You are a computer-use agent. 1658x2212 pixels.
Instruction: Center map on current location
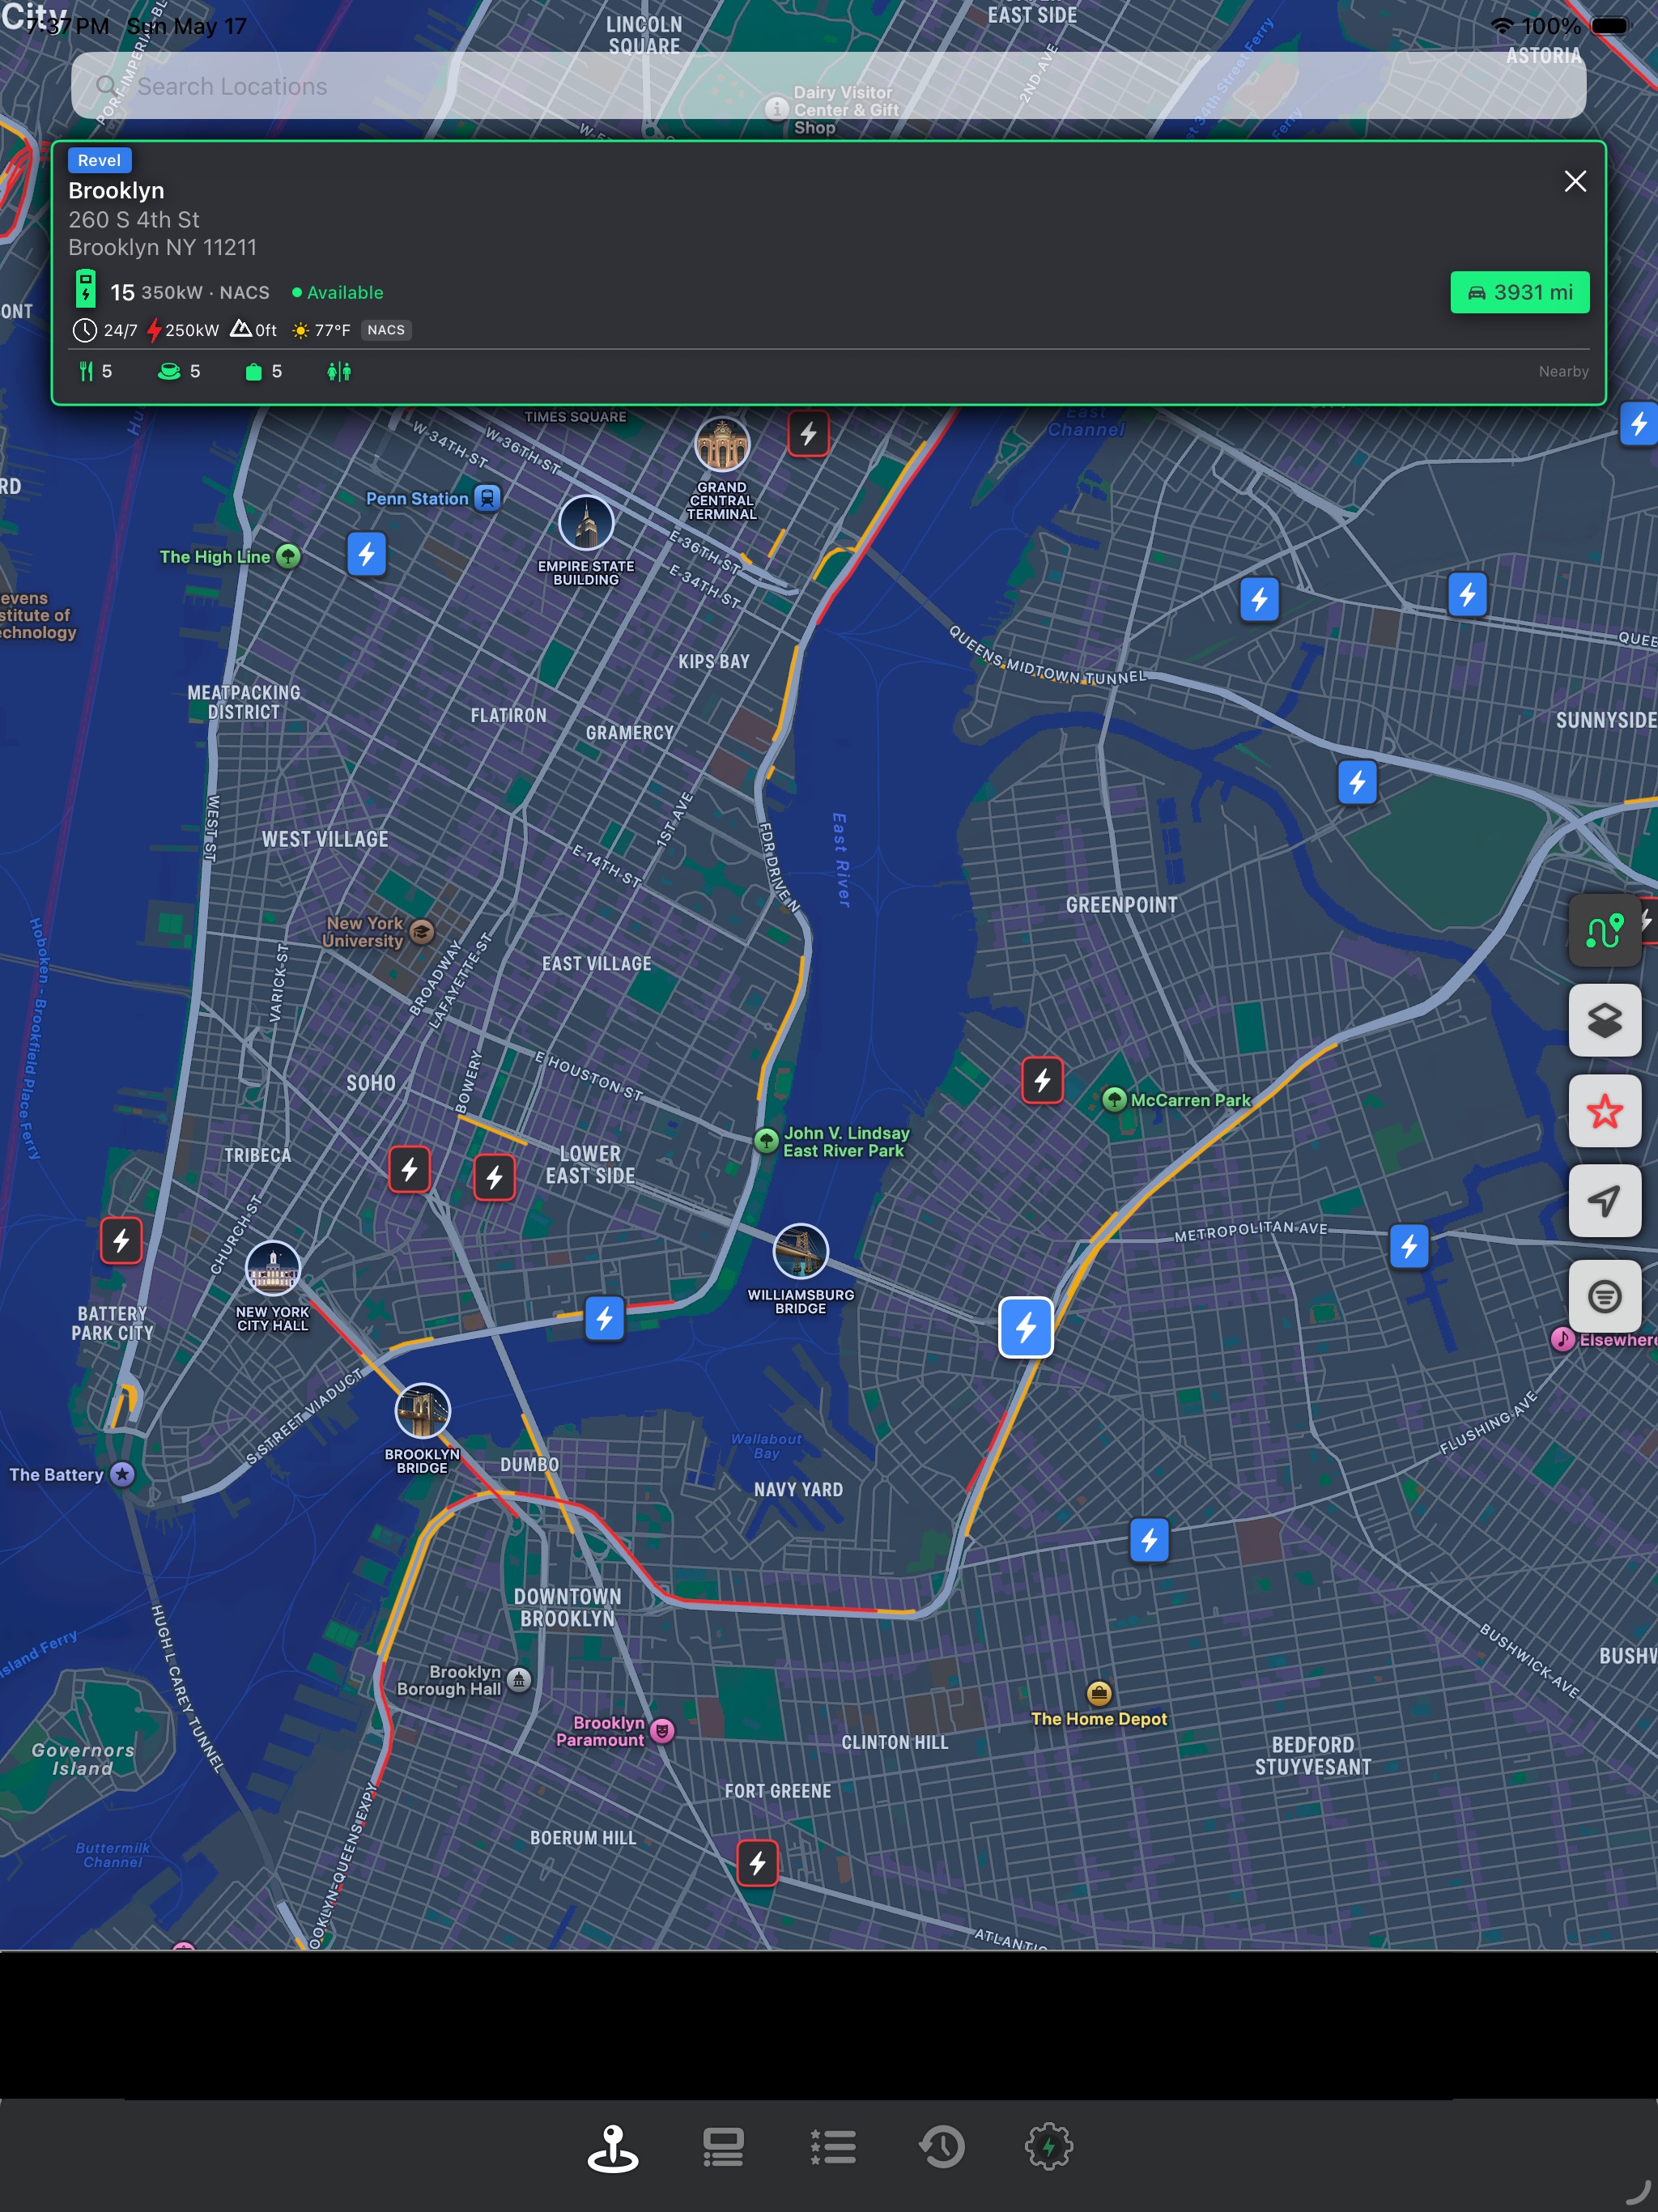[x=1604, y=1201]
